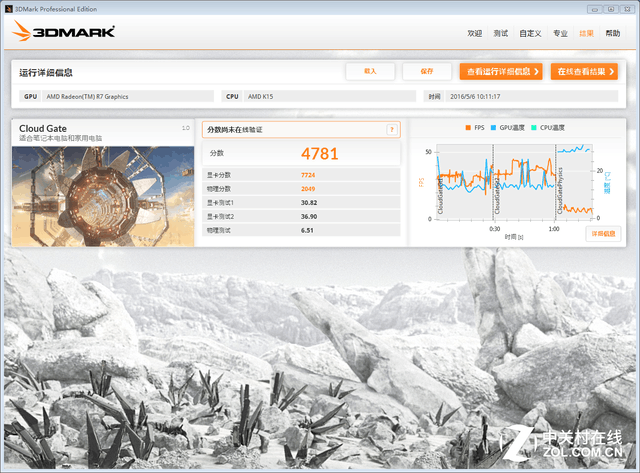This screenshot has width=640, height=473.
Task: Click the CPU field AMD K15
Action: [x=330, y=97]
